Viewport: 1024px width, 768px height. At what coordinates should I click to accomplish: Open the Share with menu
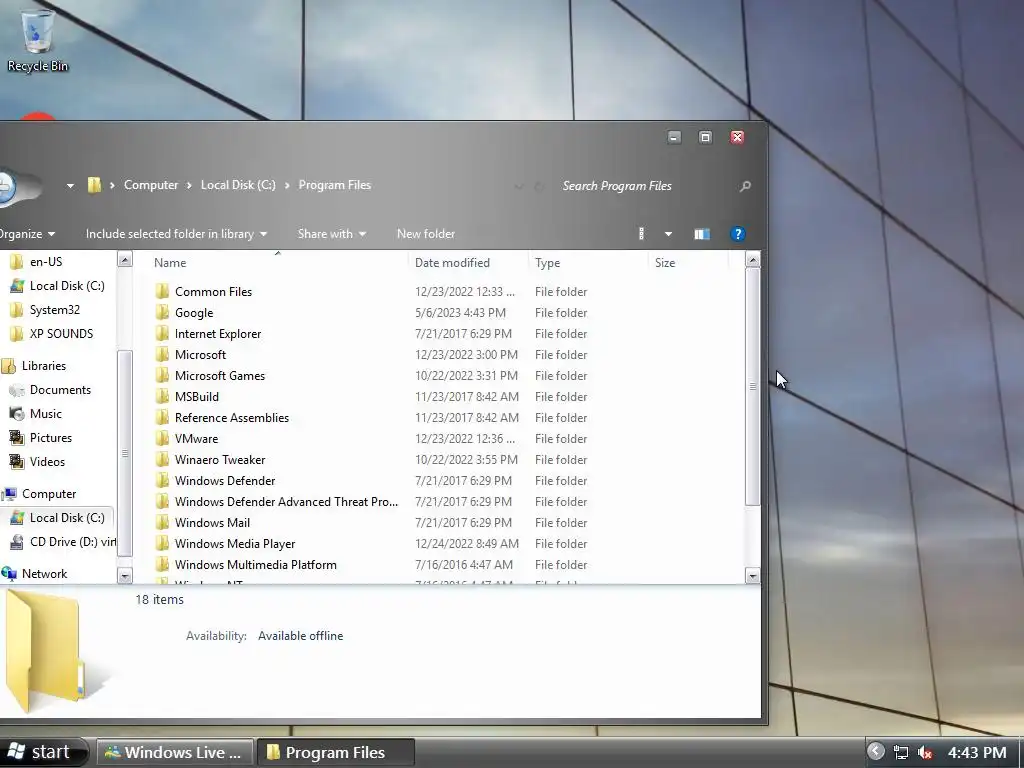(332, 234)
